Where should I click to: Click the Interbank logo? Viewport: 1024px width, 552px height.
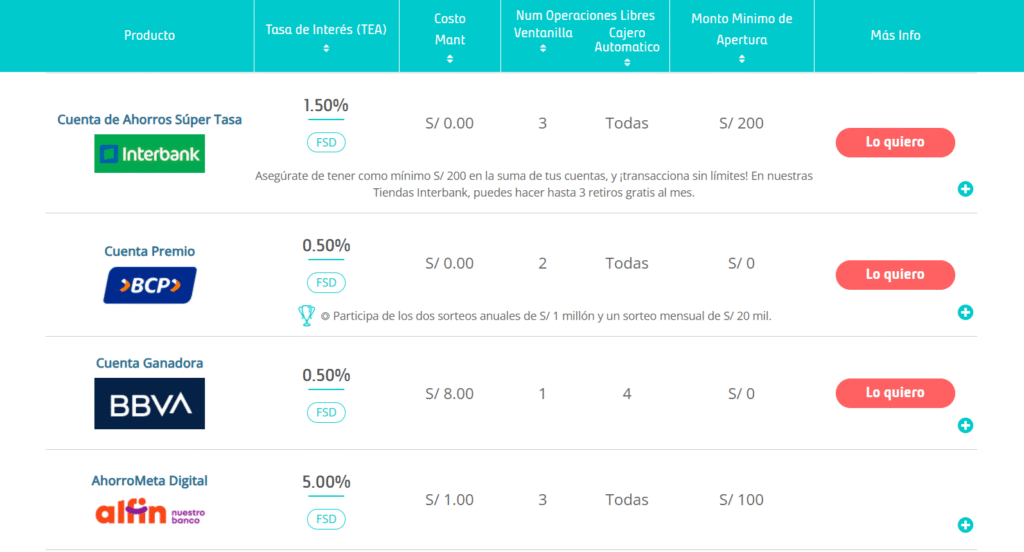pos(150,154)
